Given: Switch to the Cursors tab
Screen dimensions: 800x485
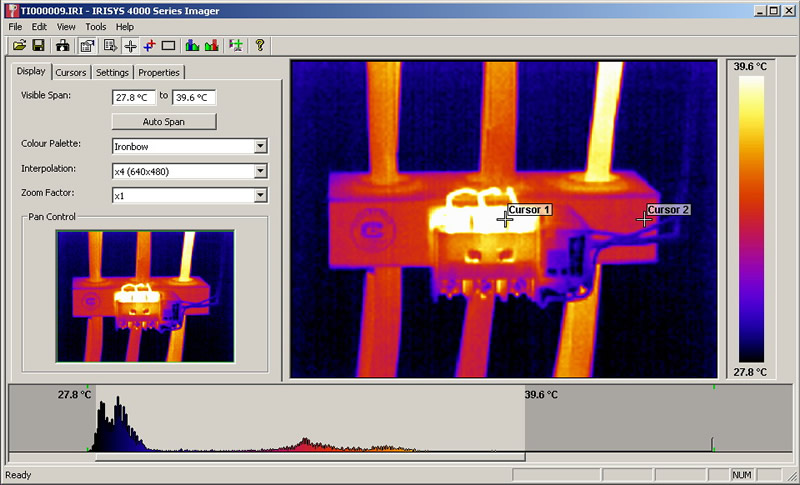Looking at the screenshot, I should pyautogui.click(x=71, y=72).
